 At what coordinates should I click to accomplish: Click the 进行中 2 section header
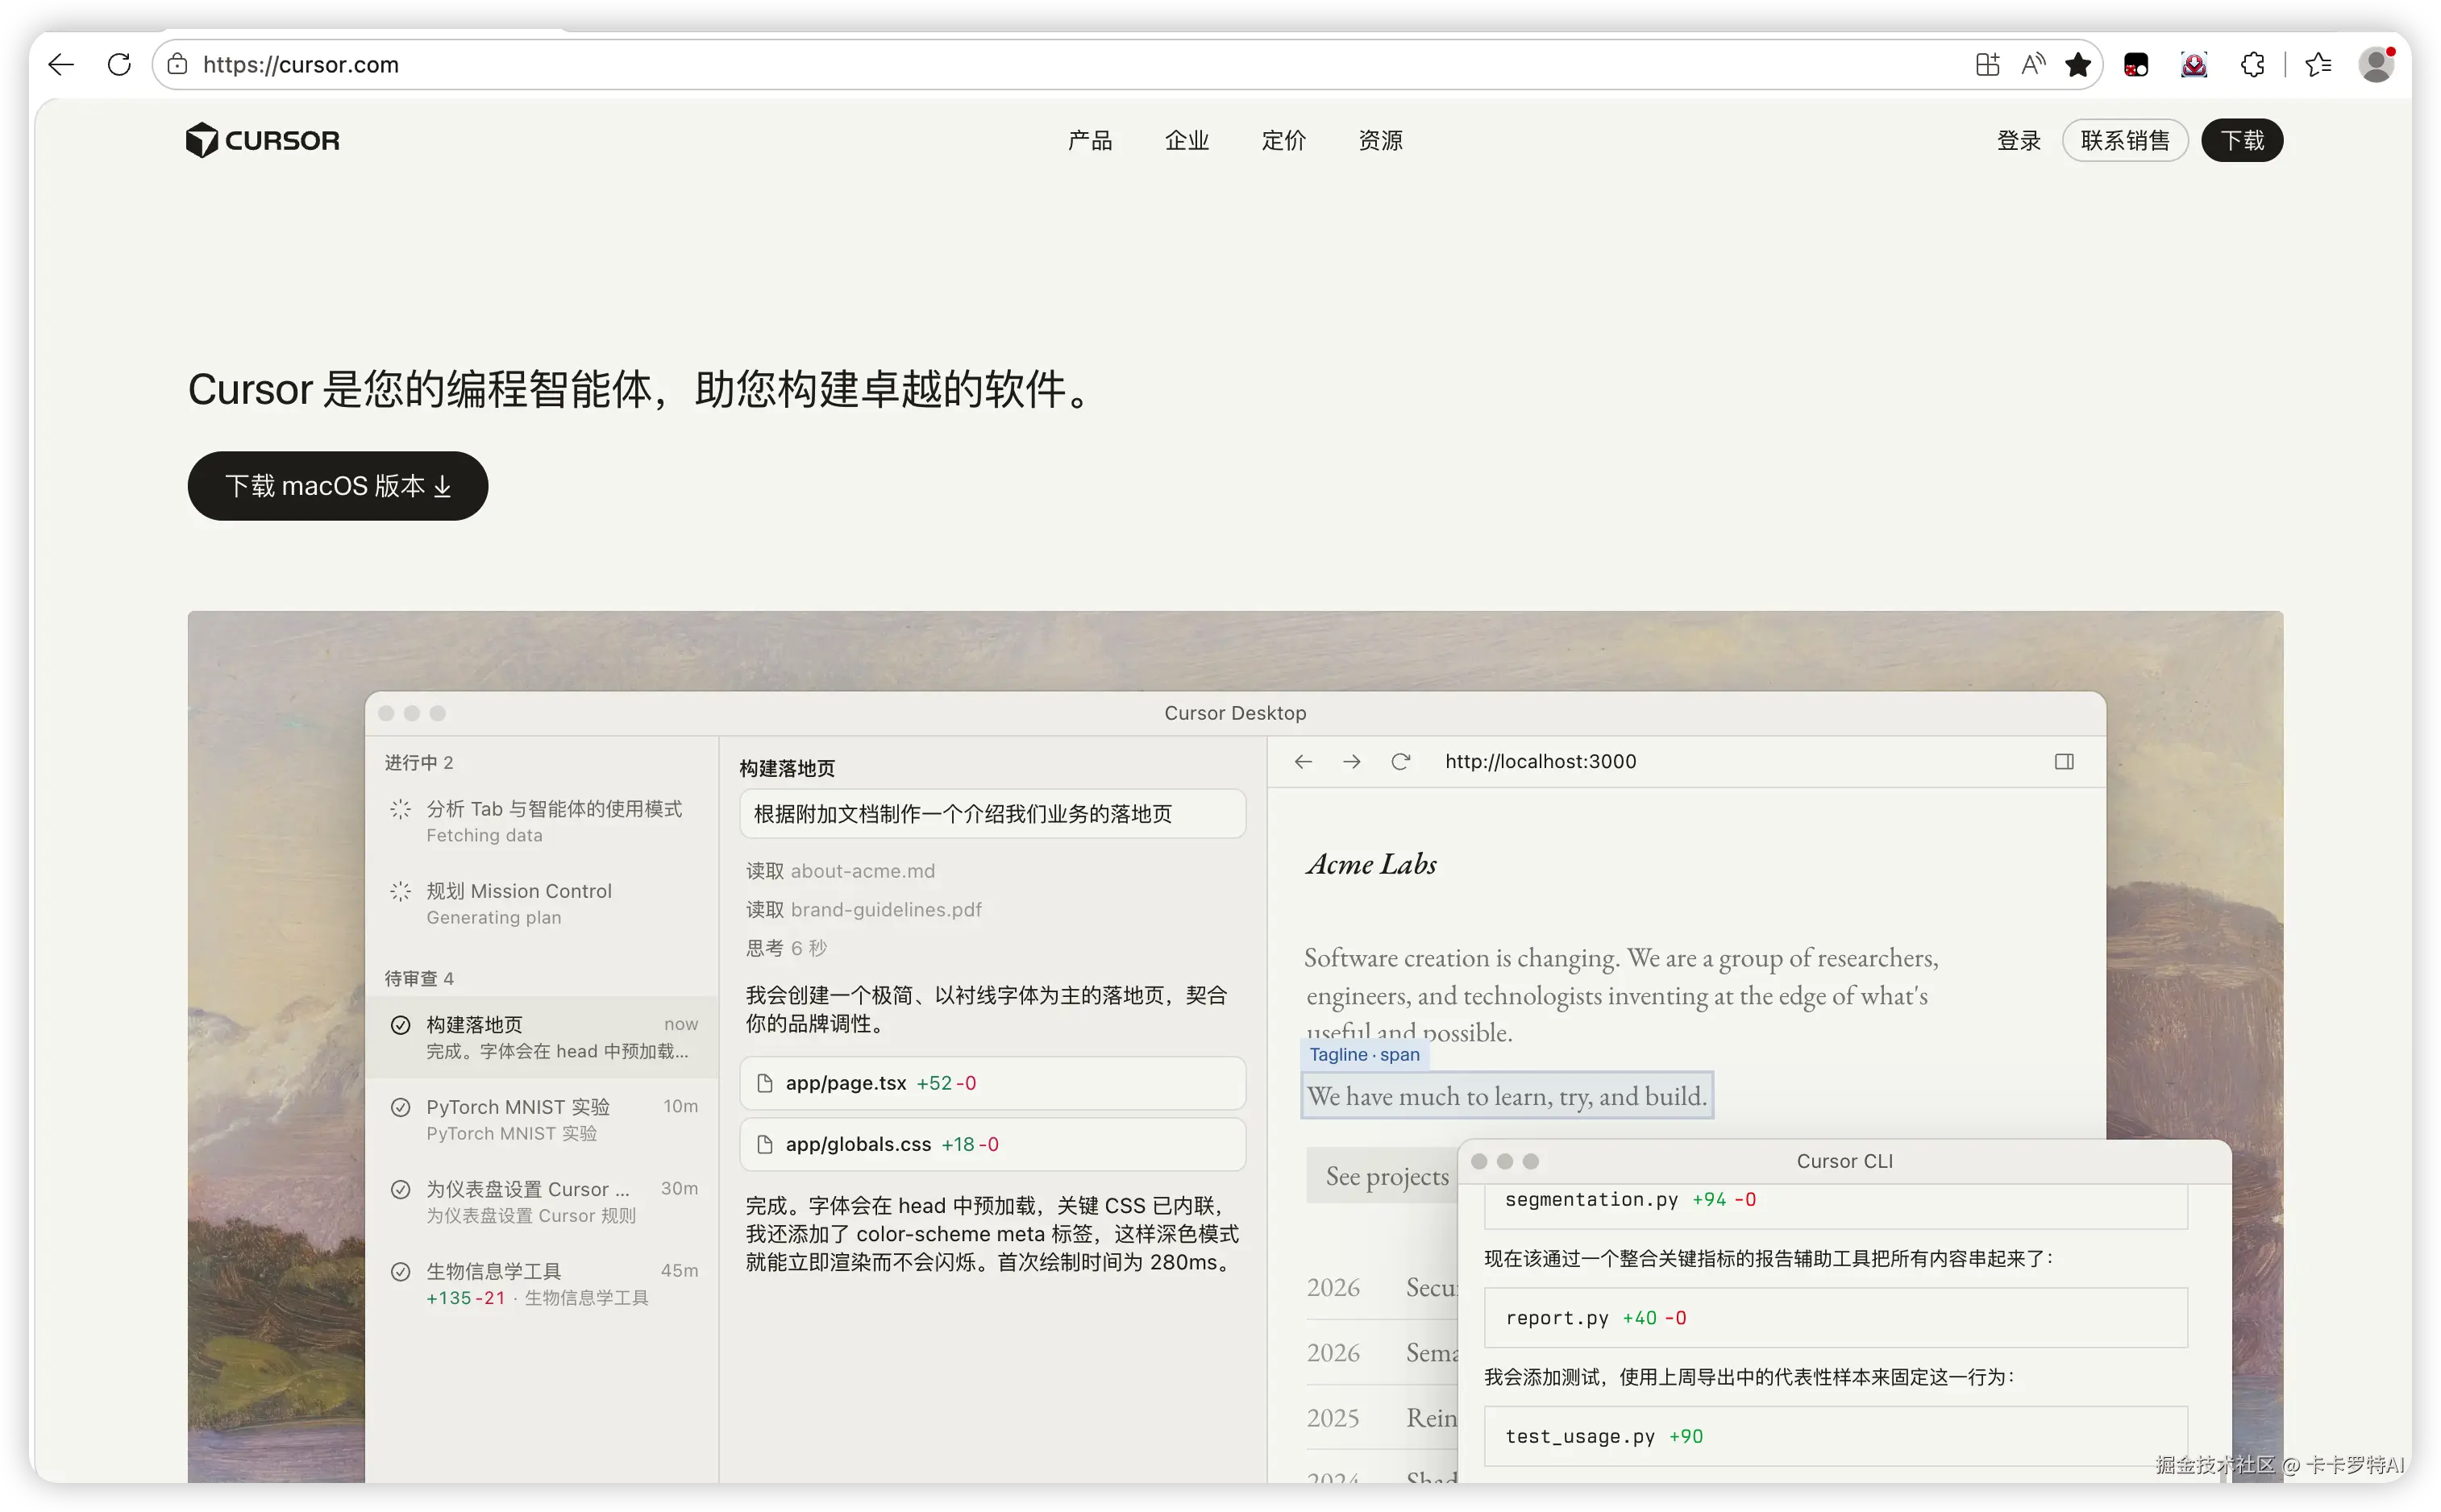(419, 763)
